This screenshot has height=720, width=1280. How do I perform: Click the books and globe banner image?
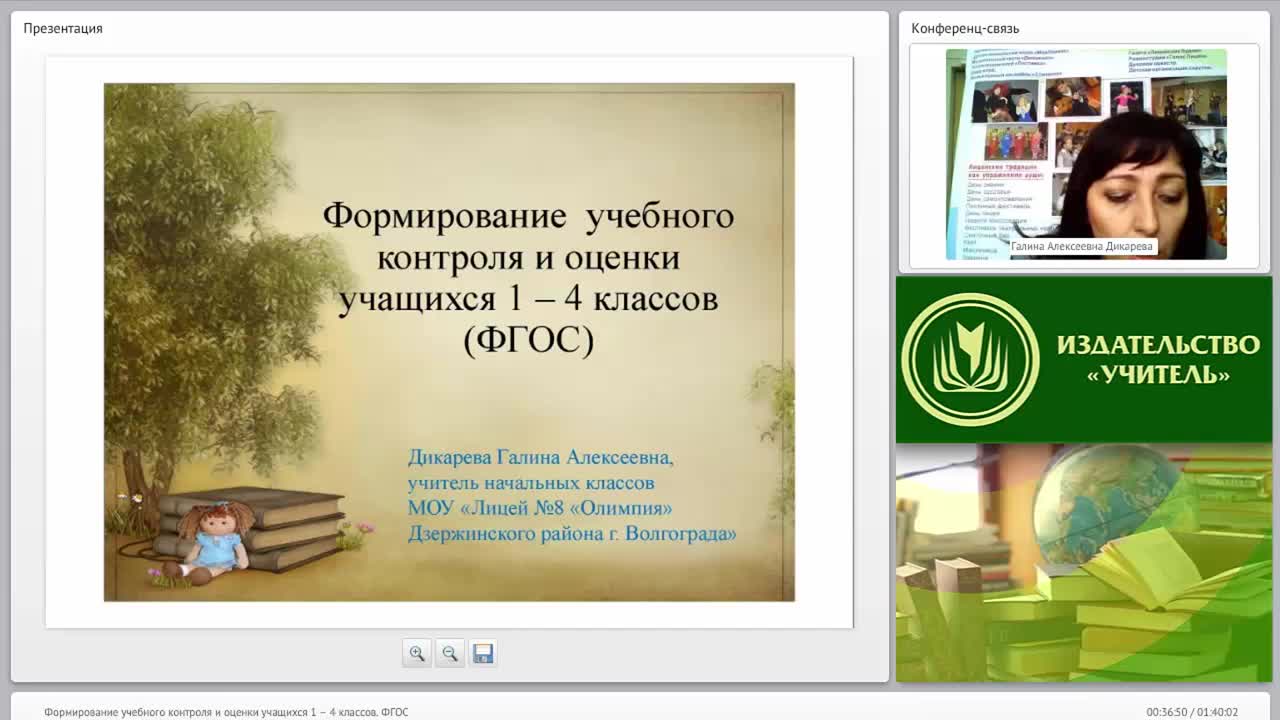[1084, 563]
